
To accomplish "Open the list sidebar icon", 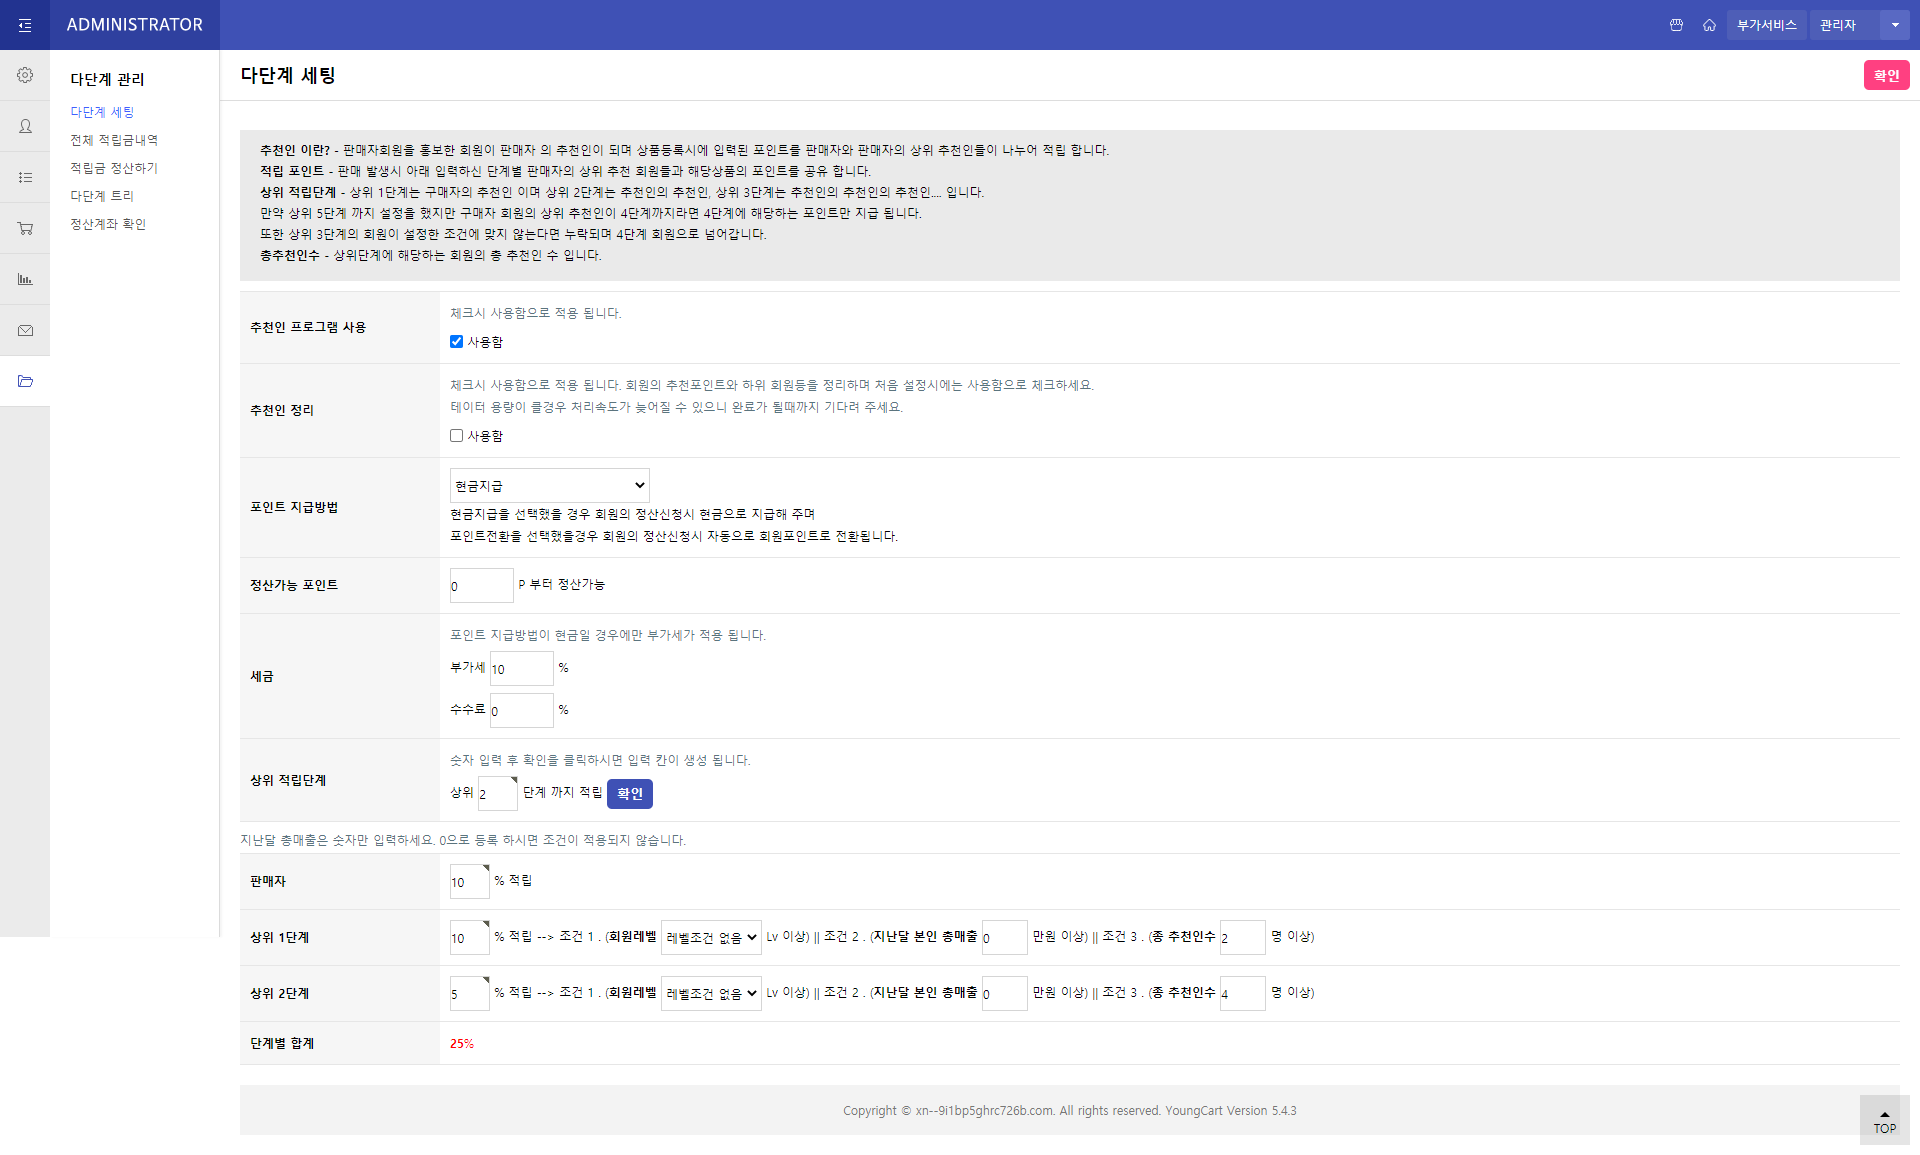I will [x=25, y=177].
